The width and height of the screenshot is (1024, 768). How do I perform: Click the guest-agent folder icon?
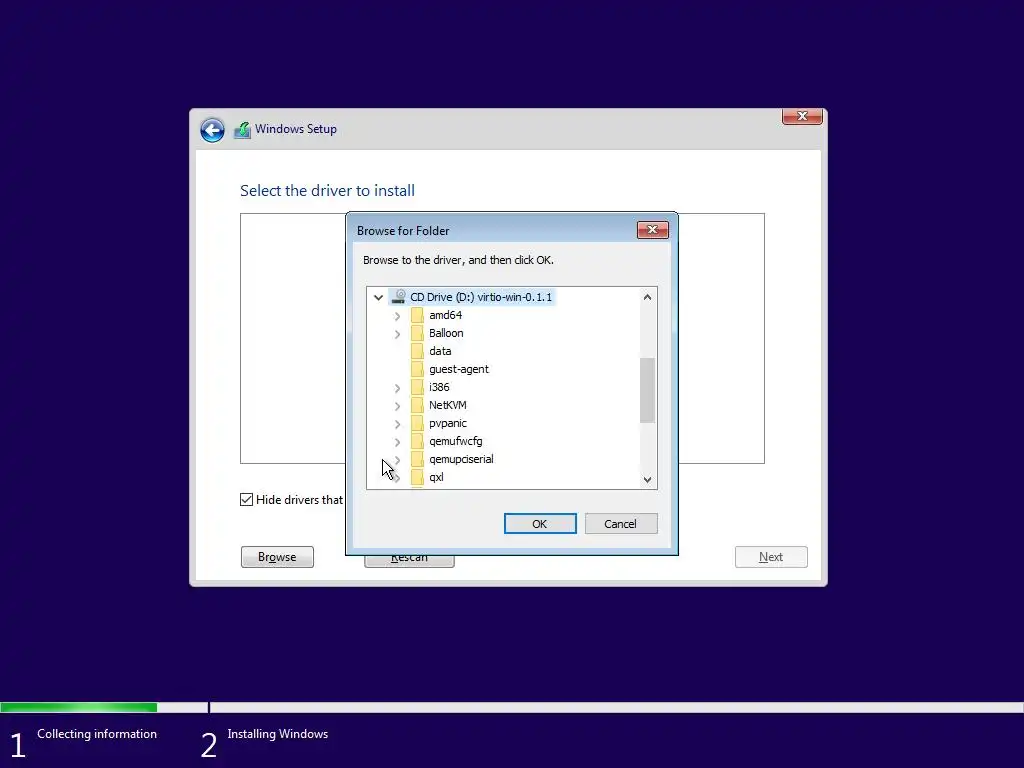pyautogui.click(x=417, y=369)
